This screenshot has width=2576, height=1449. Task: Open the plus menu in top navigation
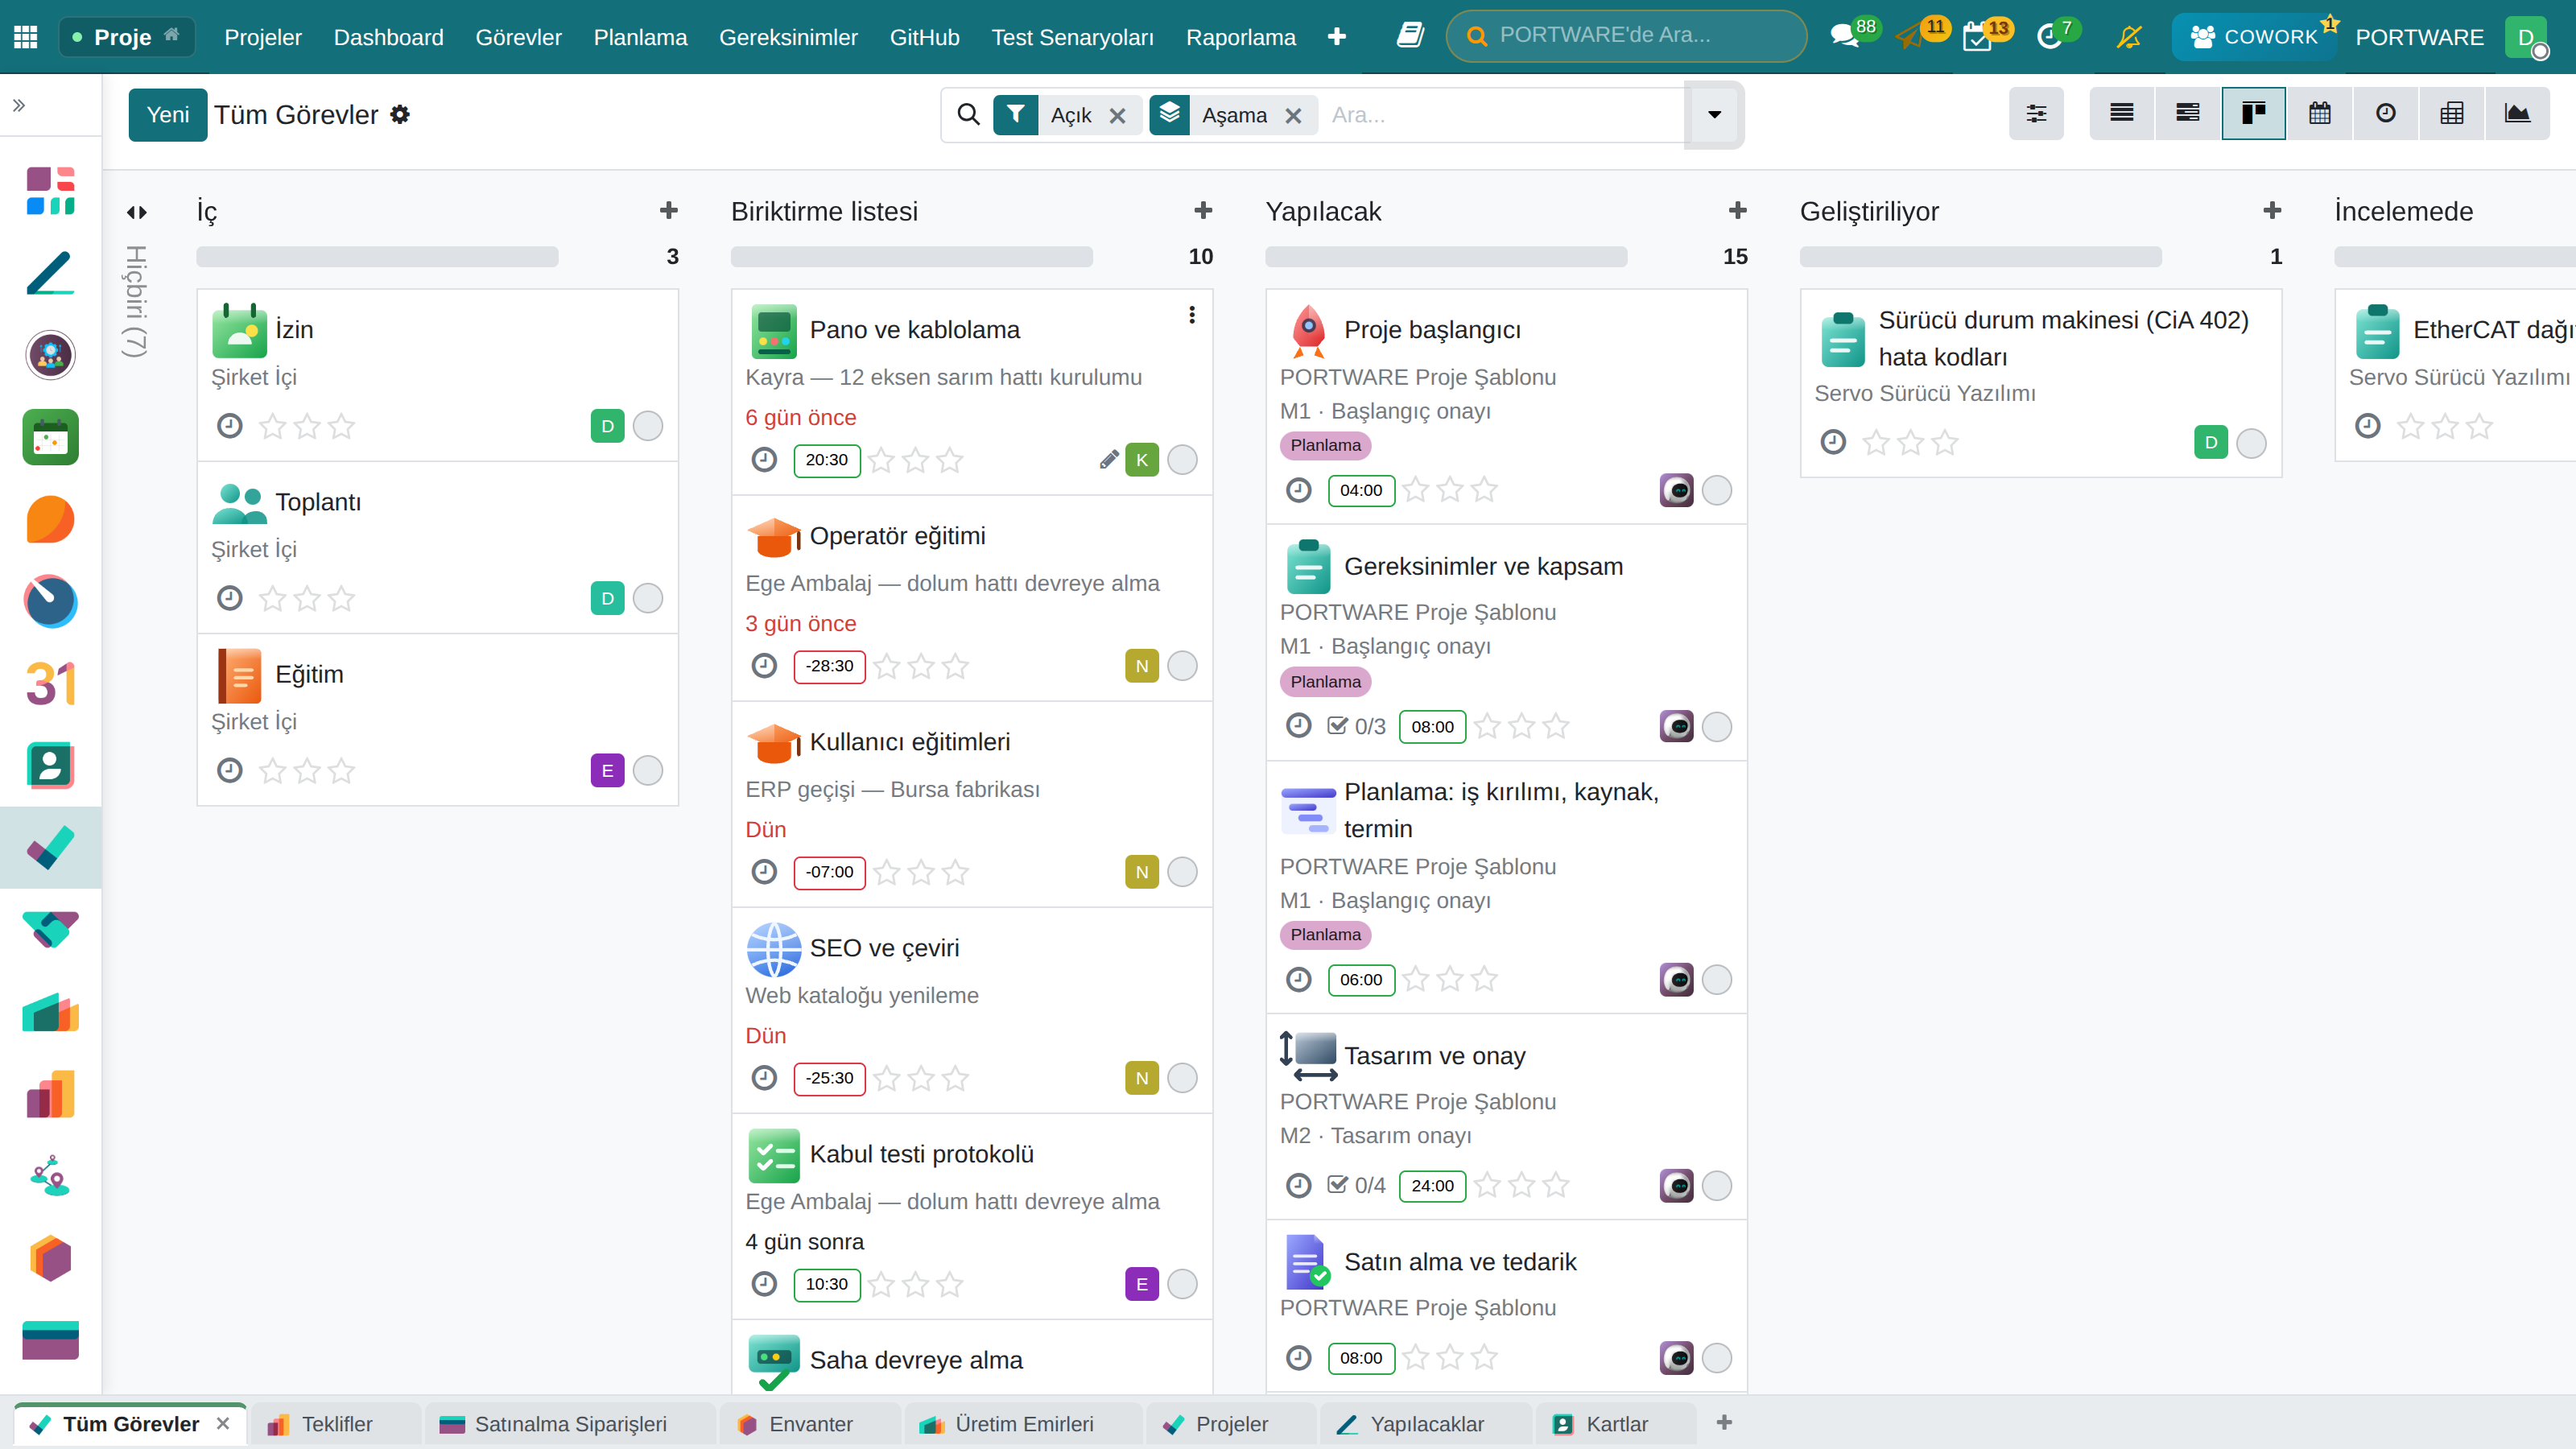pyautogui.click(x=1336, y=37)
